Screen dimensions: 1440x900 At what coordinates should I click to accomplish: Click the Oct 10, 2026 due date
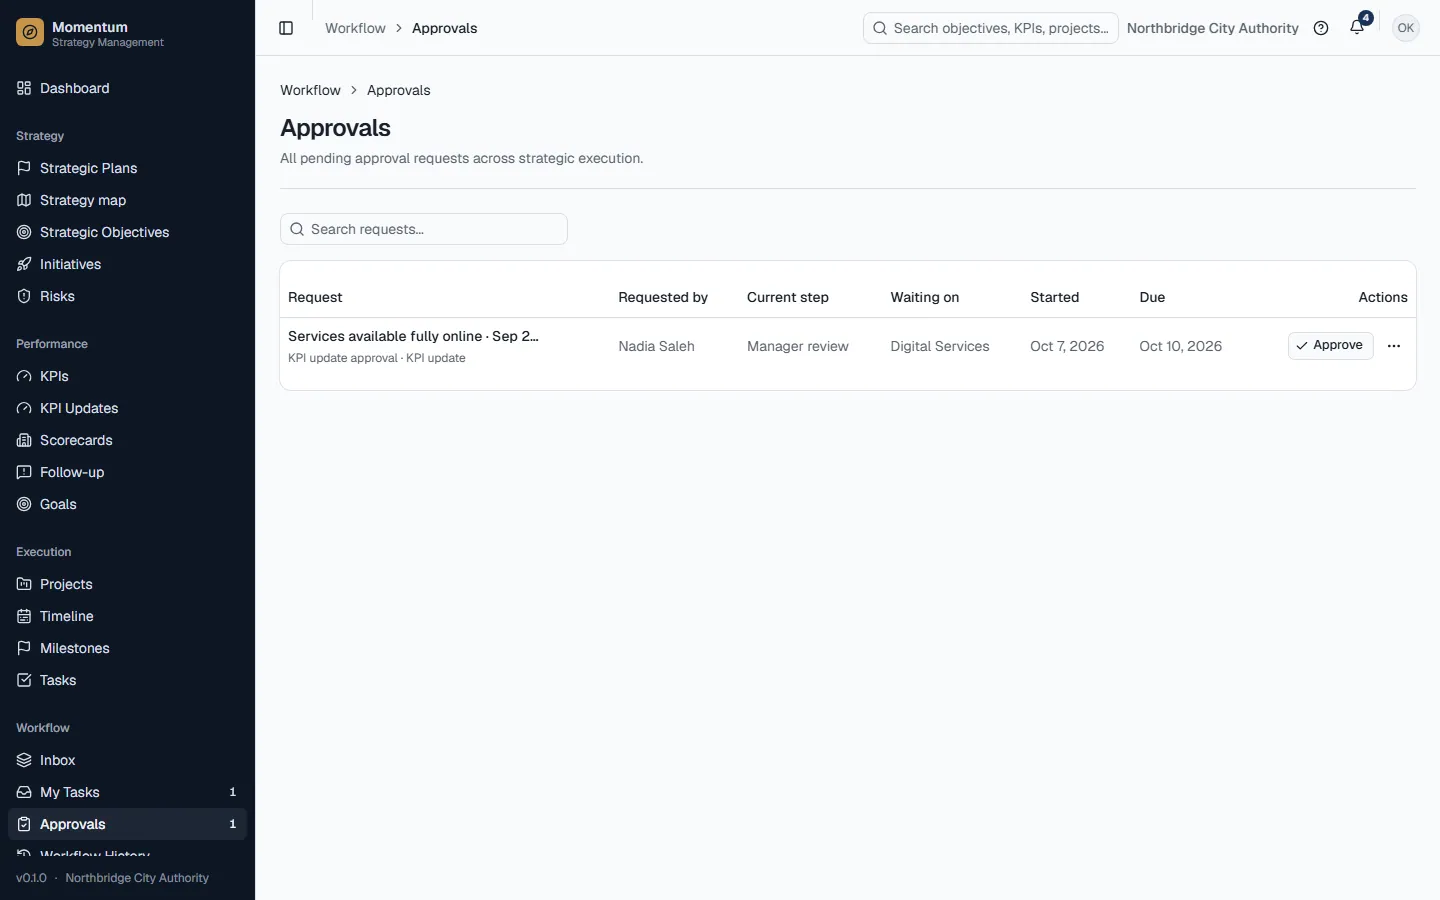(1180, 346)
